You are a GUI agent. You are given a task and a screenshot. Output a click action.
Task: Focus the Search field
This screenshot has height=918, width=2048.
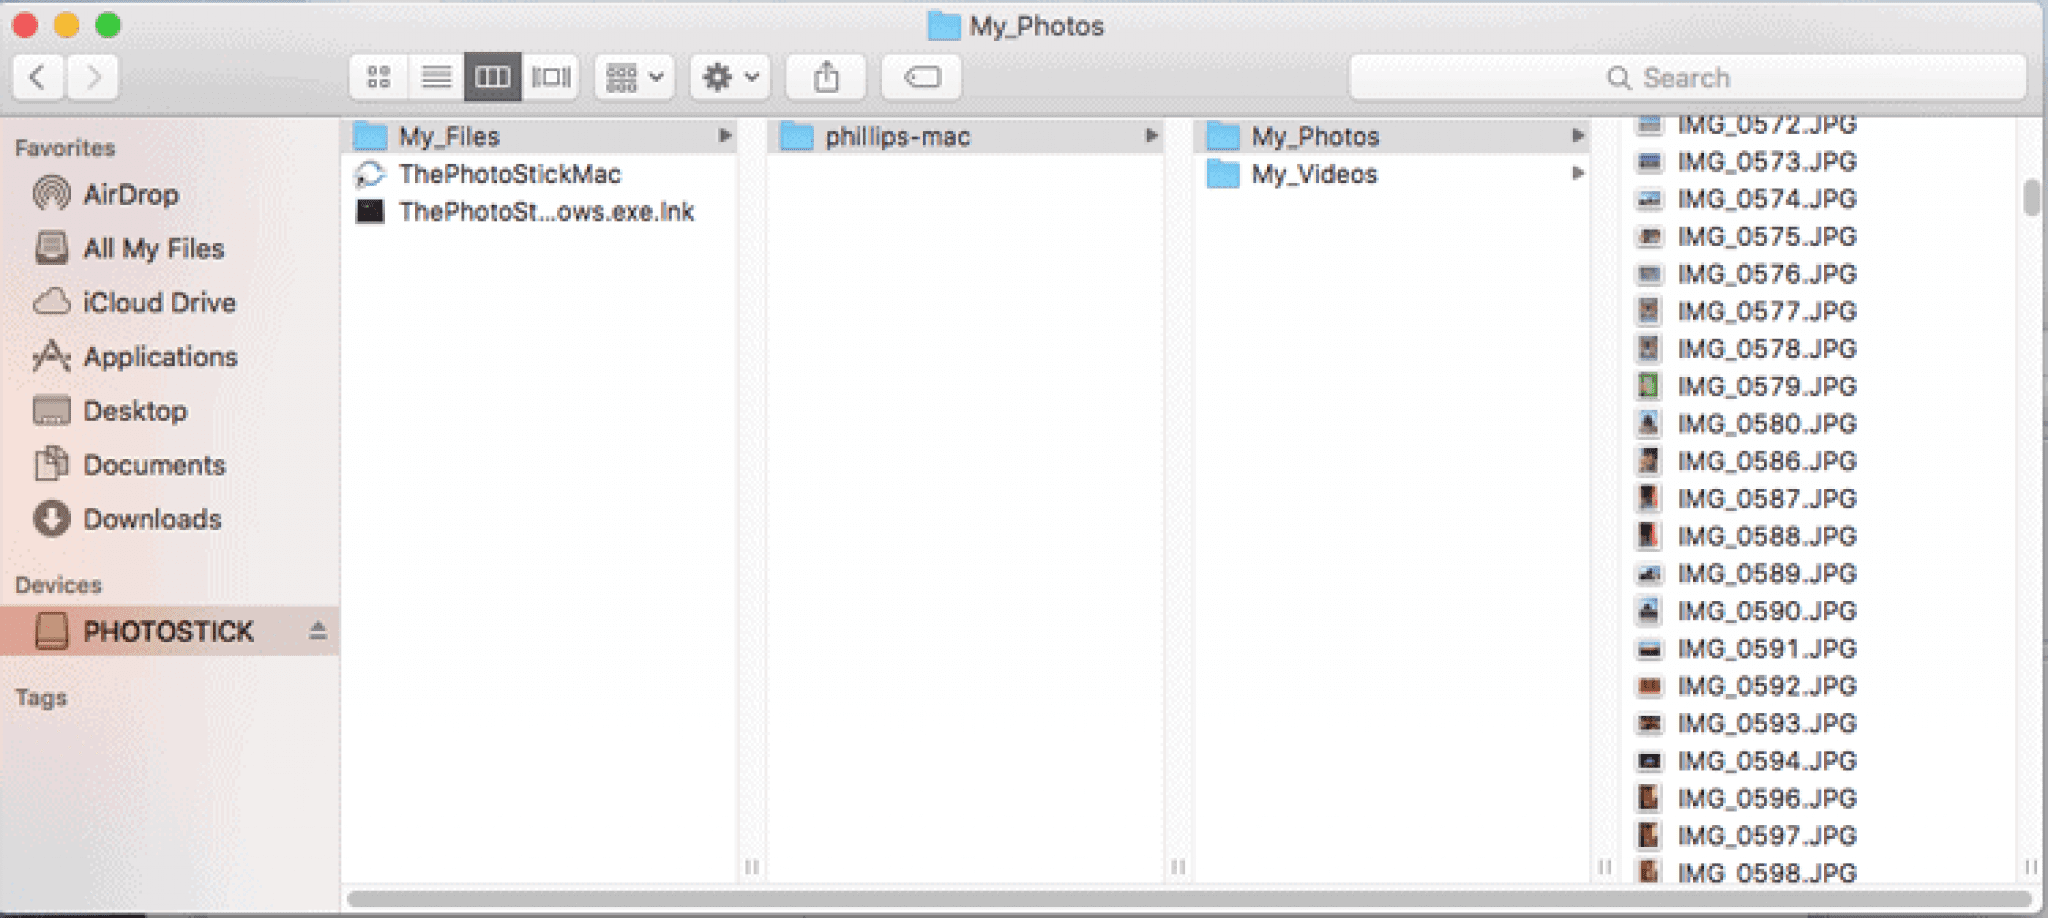pyautogui.click(x=1688, y=77)
